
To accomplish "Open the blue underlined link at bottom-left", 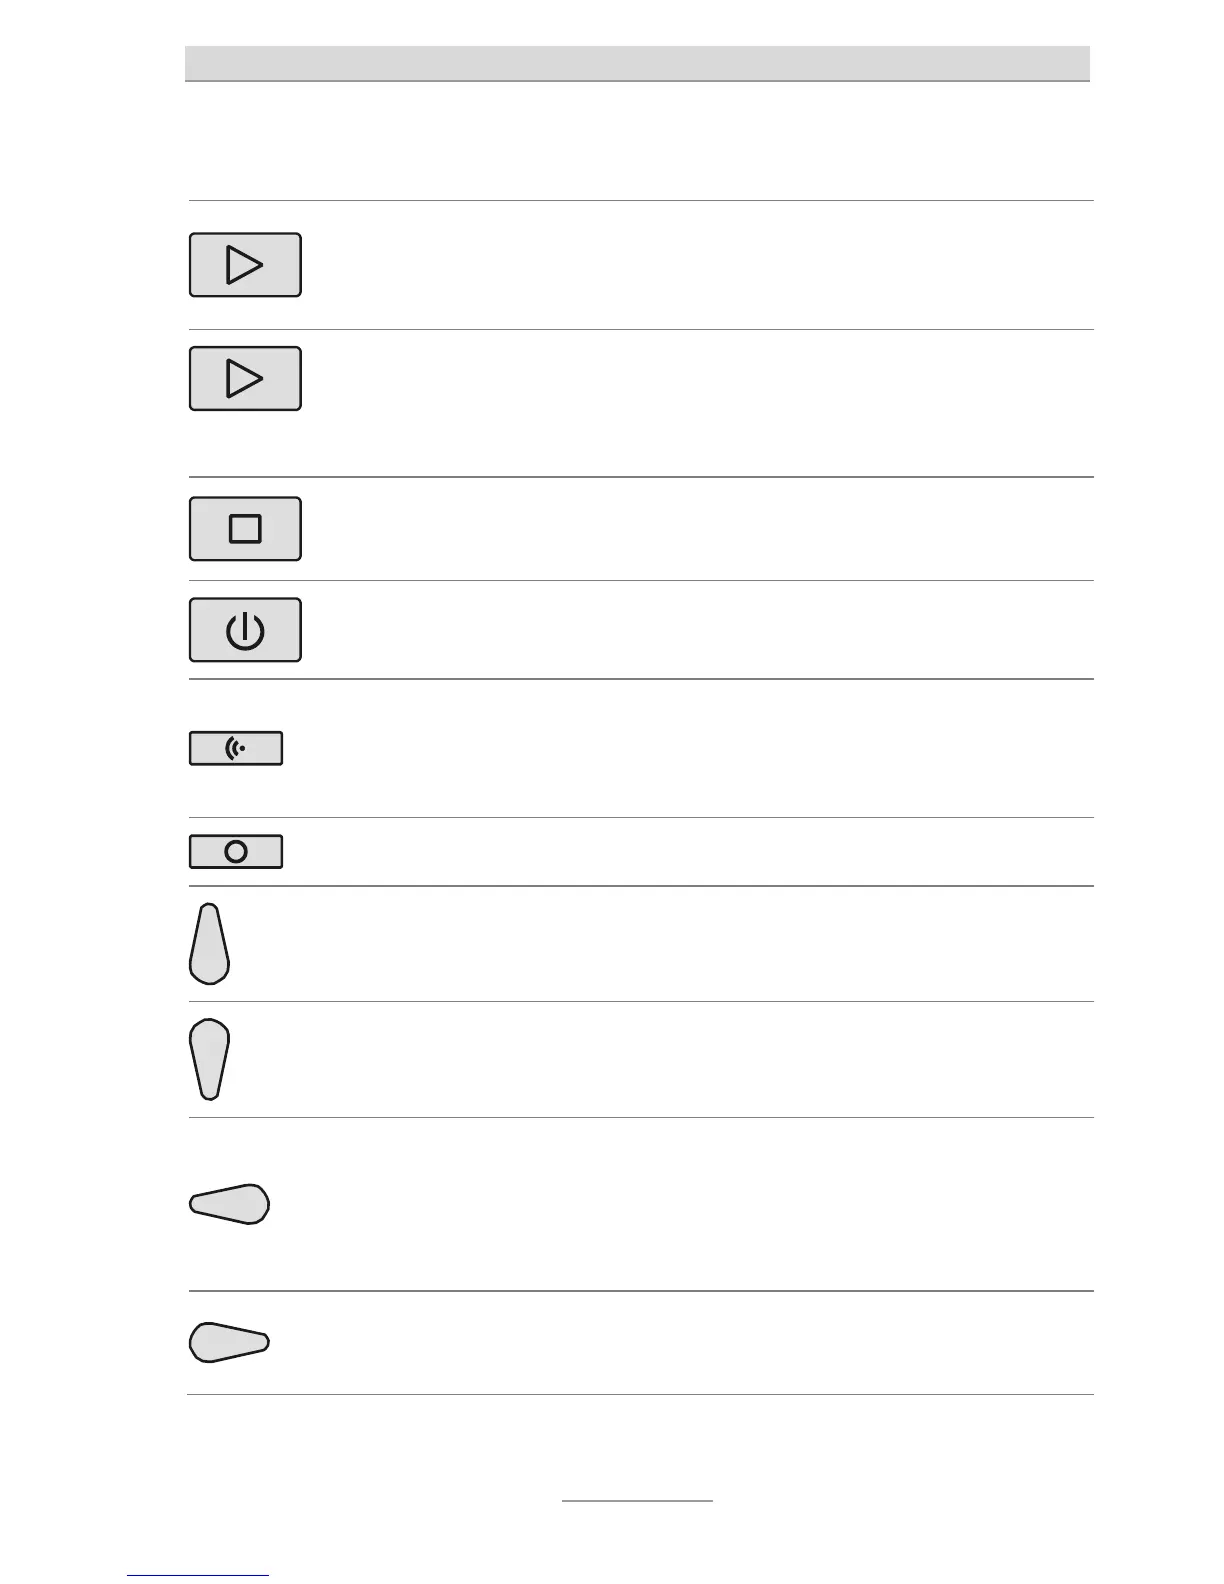I will click(198, 1576).
